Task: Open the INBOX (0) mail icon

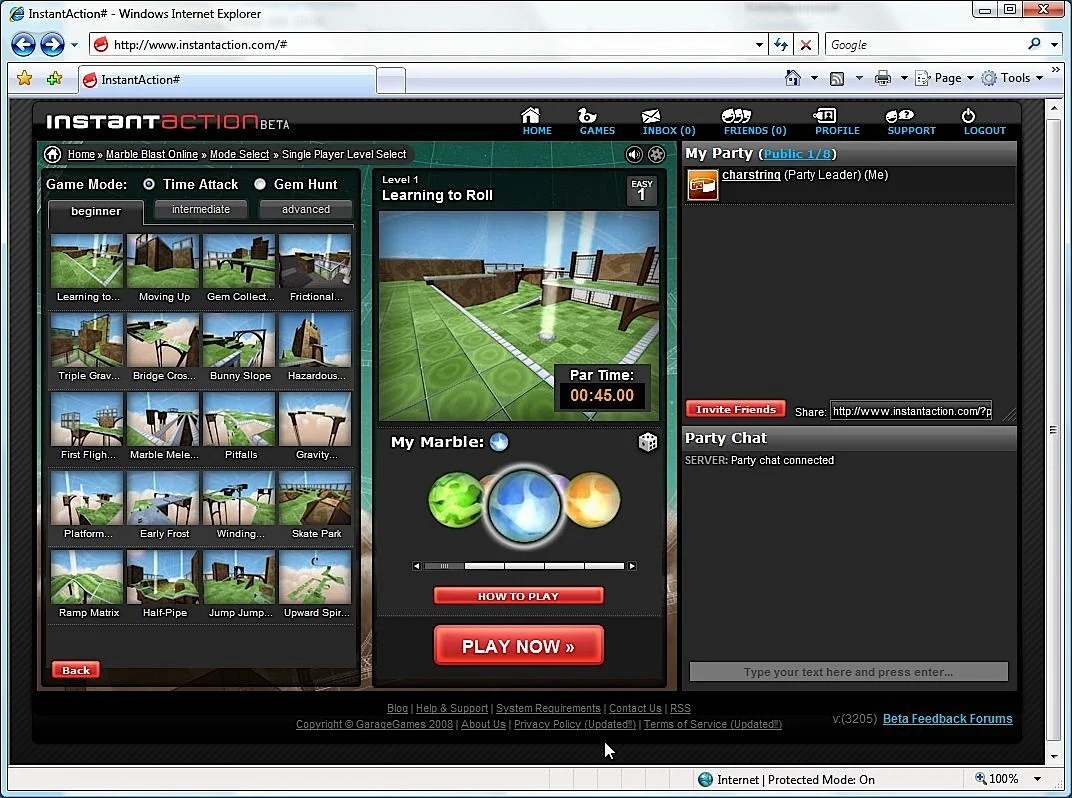Action: click(x=651, y=116)
